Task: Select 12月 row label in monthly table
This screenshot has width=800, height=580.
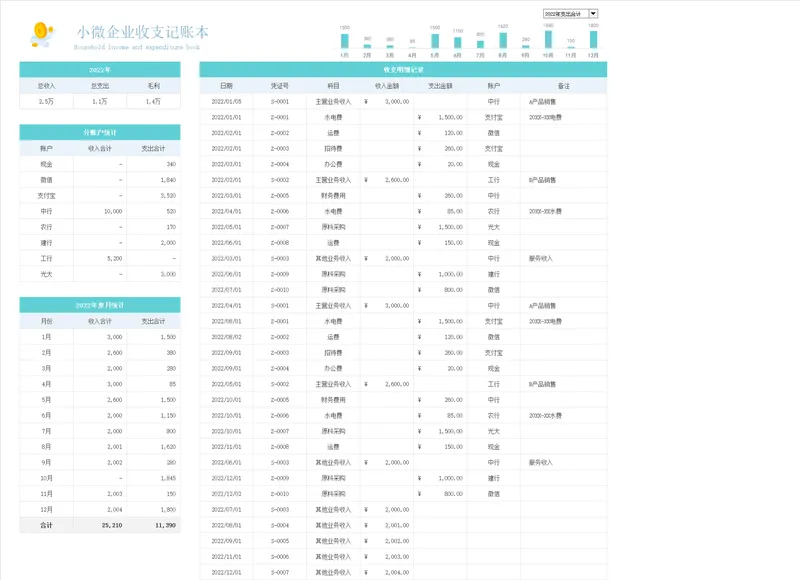Action: click(x=46, y=510)
